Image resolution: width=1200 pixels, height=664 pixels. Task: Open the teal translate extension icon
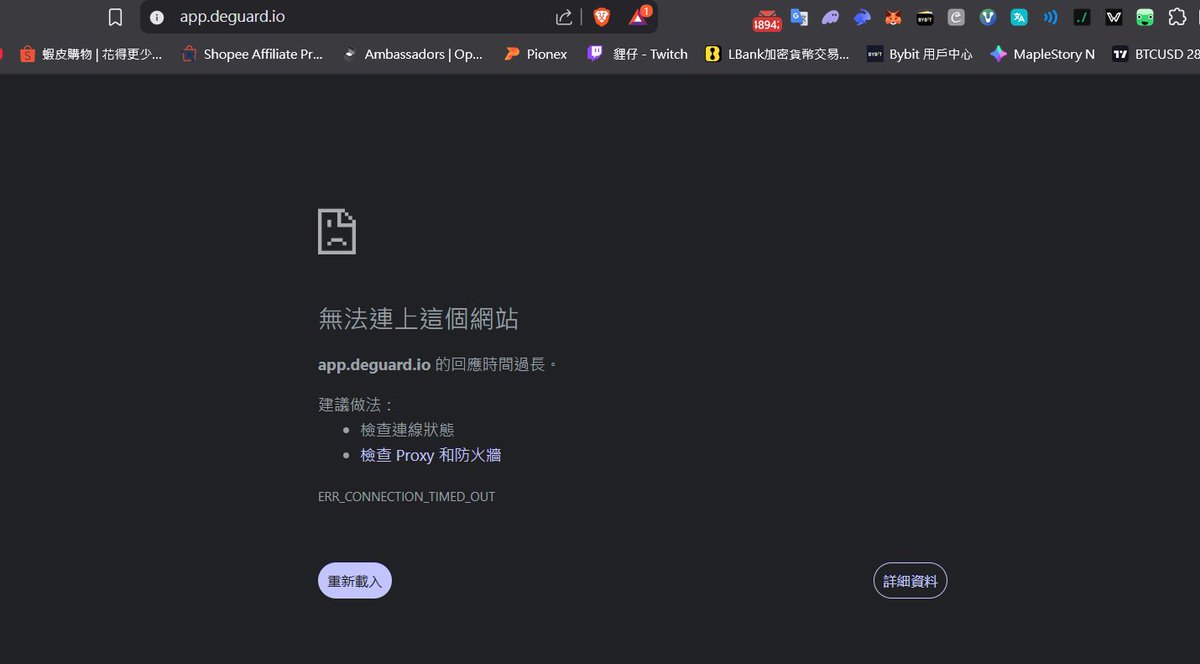pyautogui.click(x=1019, y=17)
